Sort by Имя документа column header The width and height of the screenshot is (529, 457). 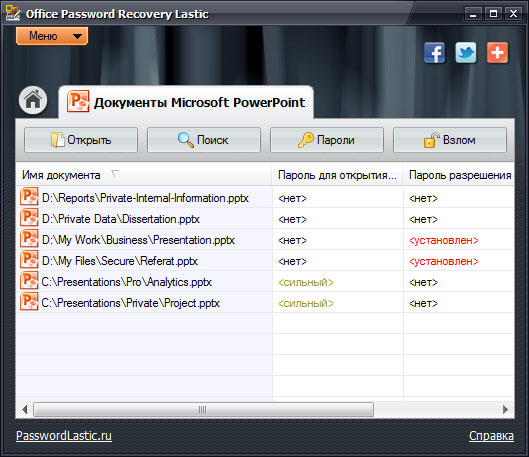click(144, 175)
